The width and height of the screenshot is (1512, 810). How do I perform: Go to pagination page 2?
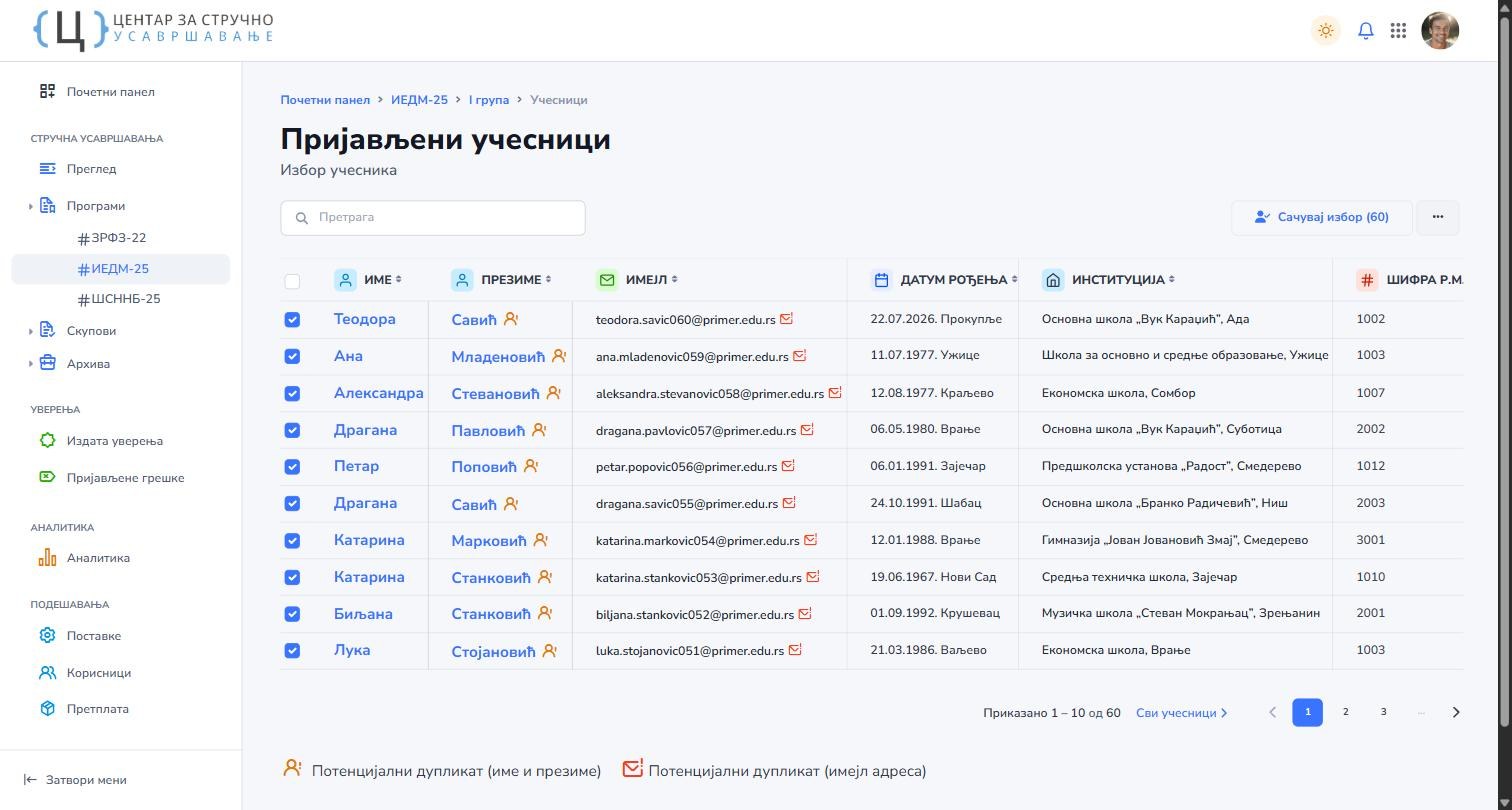click(x=1346, y=712)
